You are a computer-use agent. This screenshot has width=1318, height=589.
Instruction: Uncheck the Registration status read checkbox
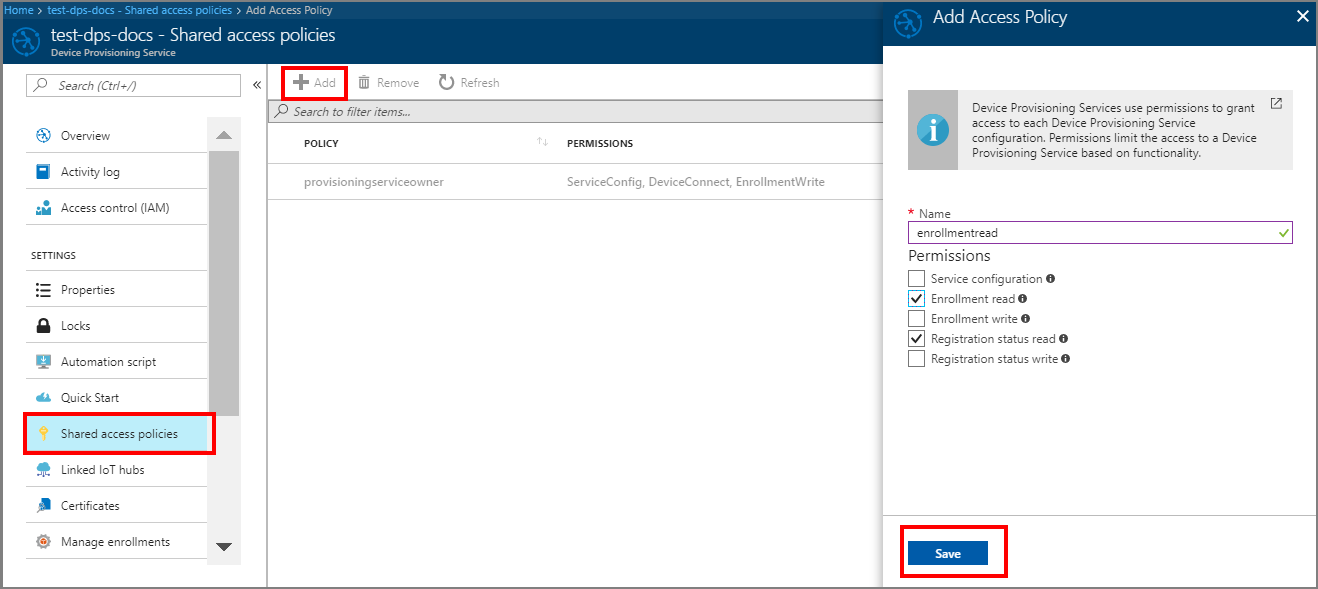click(x=916, y=339)
